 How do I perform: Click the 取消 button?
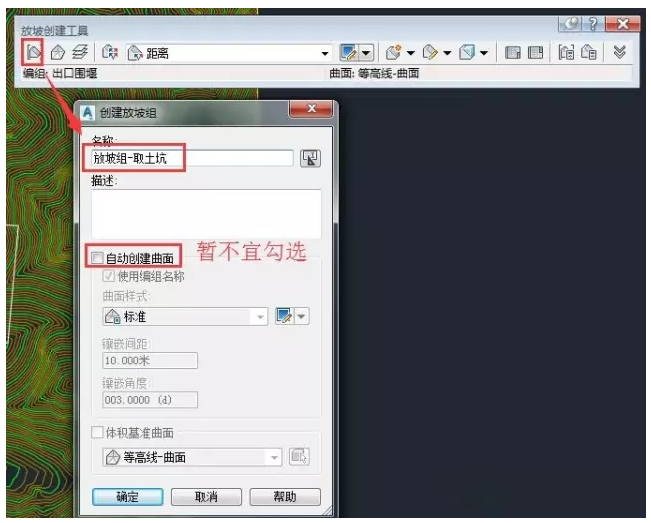(207, 497)
